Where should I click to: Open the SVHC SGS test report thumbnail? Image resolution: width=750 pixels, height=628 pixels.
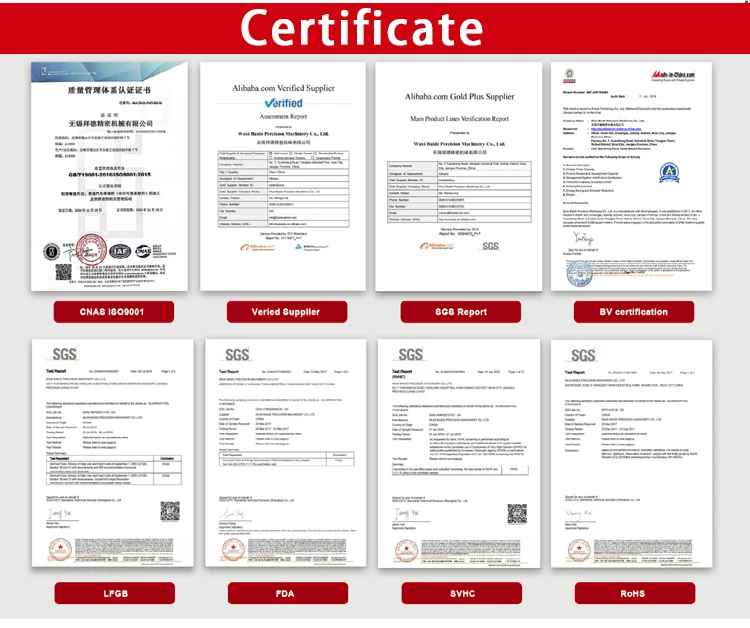(x=459, y=453)
